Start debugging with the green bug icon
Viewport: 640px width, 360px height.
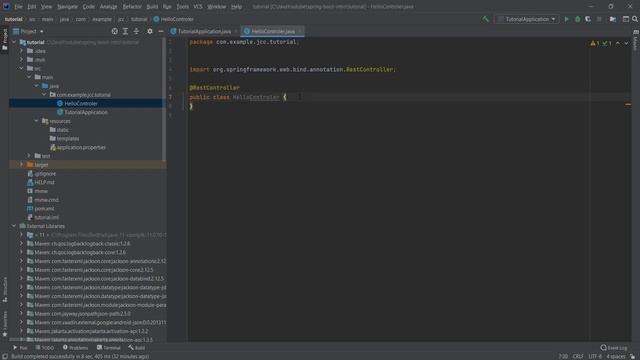[578, 19]
